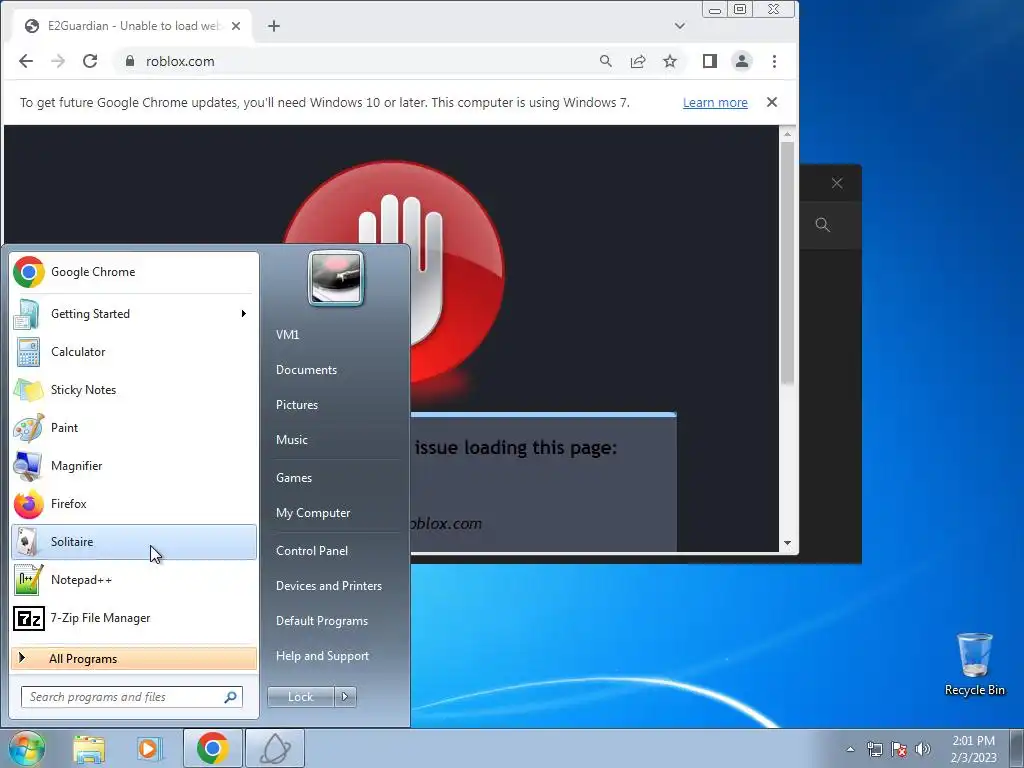Click the volume speaker tray icon
This screenshot has height=768, width=1024.
coord(922,749)
